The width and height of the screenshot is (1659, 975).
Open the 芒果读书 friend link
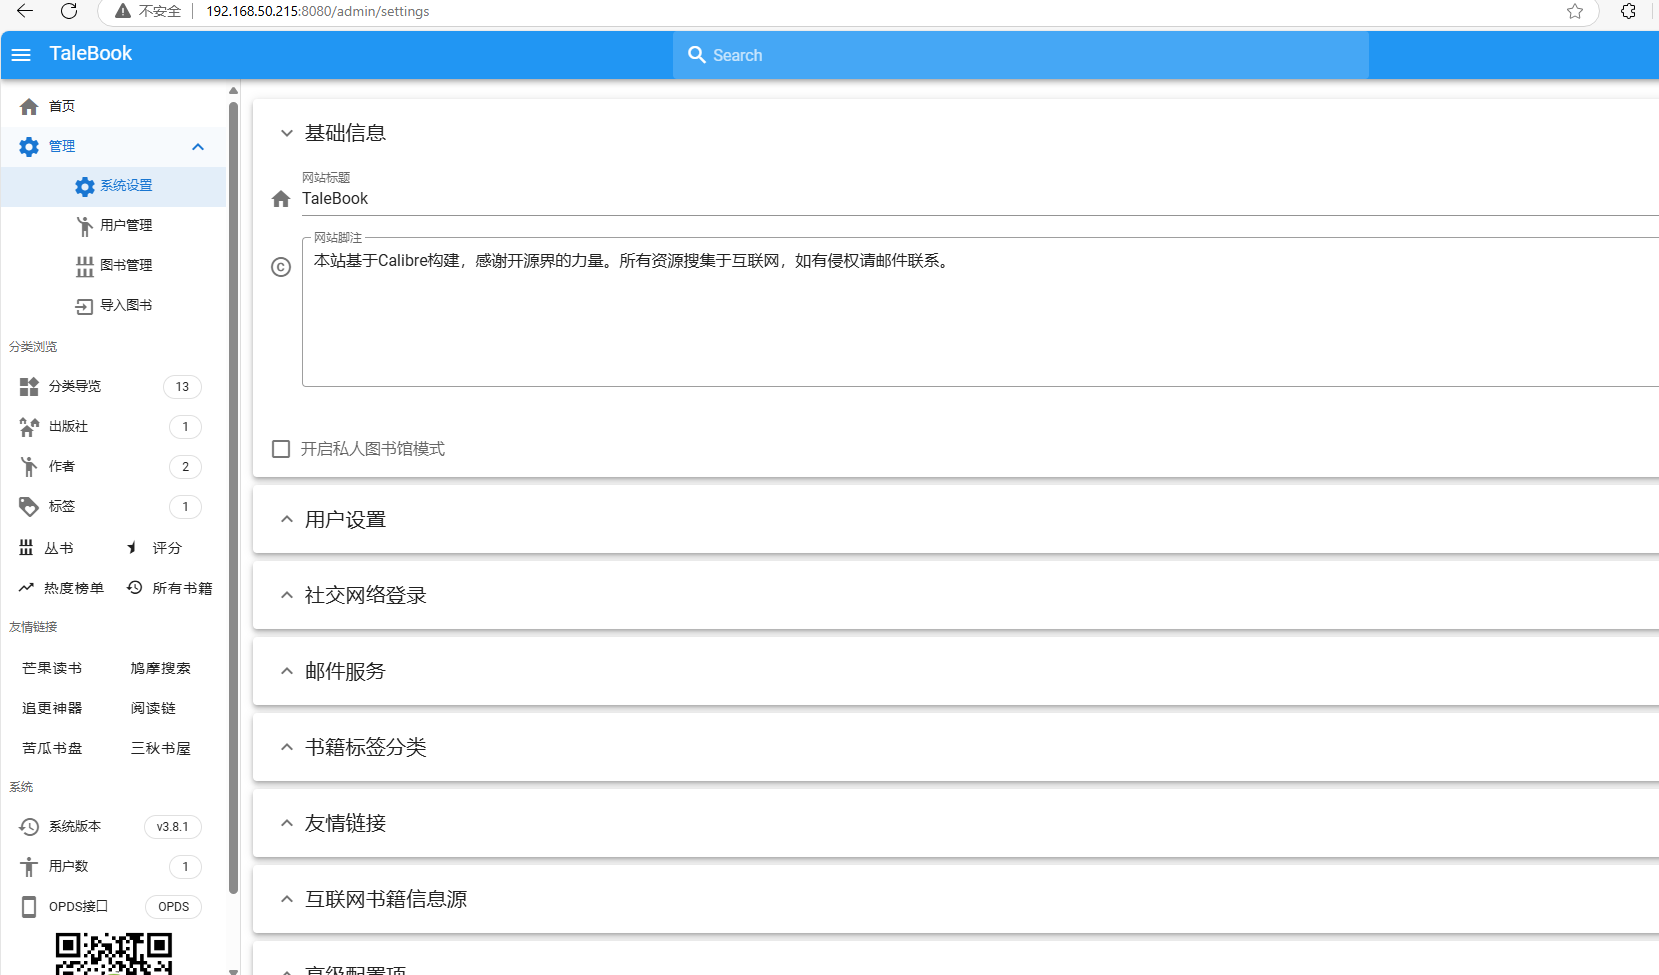point(52,668)
